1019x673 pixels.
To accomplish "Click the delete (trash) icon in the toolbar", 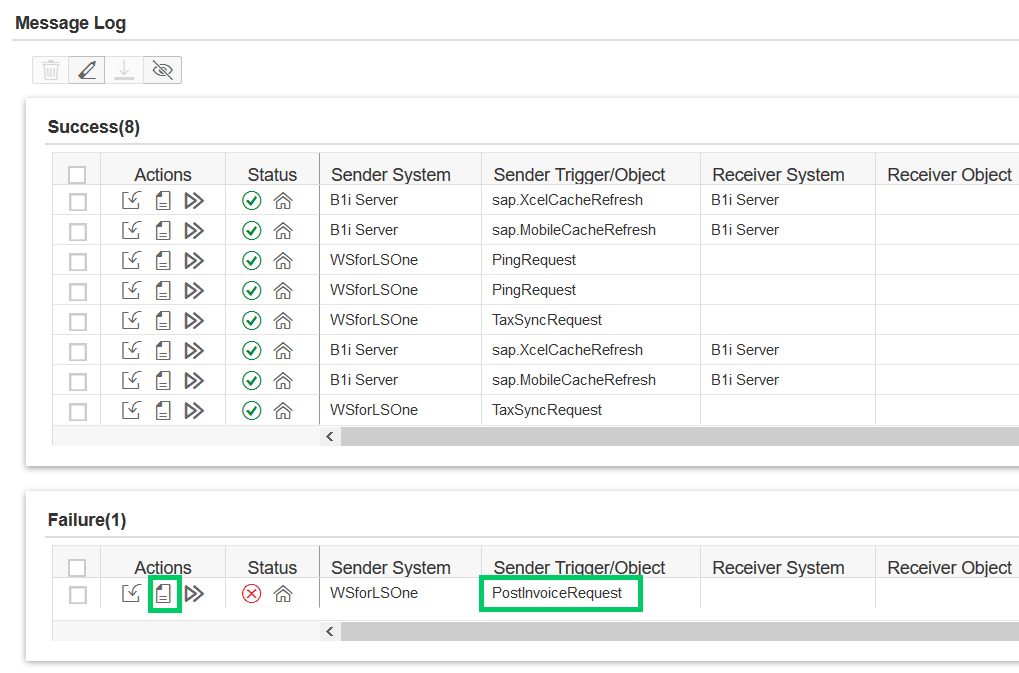I will click(x=49, y=69).
